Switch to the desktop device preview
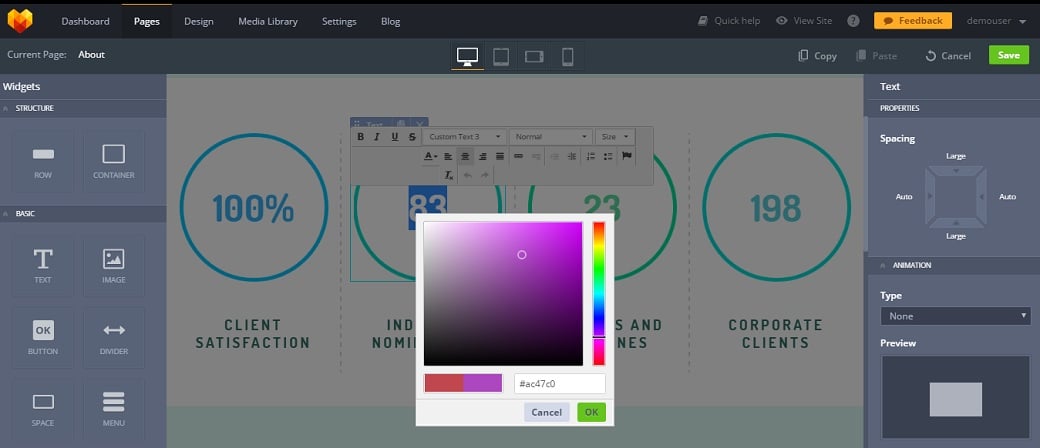The width and height of the screenshot is (1040, 448). pyautogui.click(x=466, y=56)
